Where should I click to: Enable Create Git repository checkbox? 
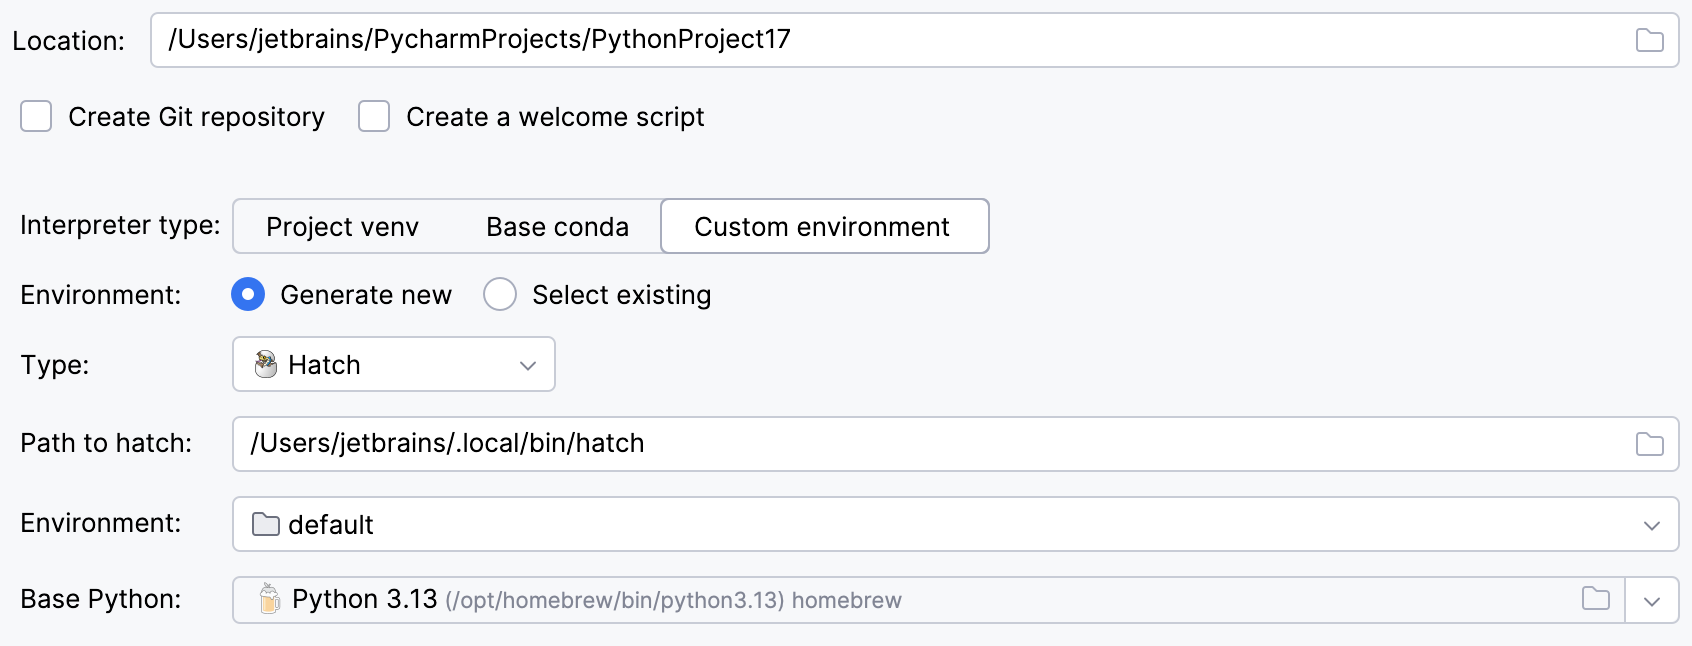36,117
